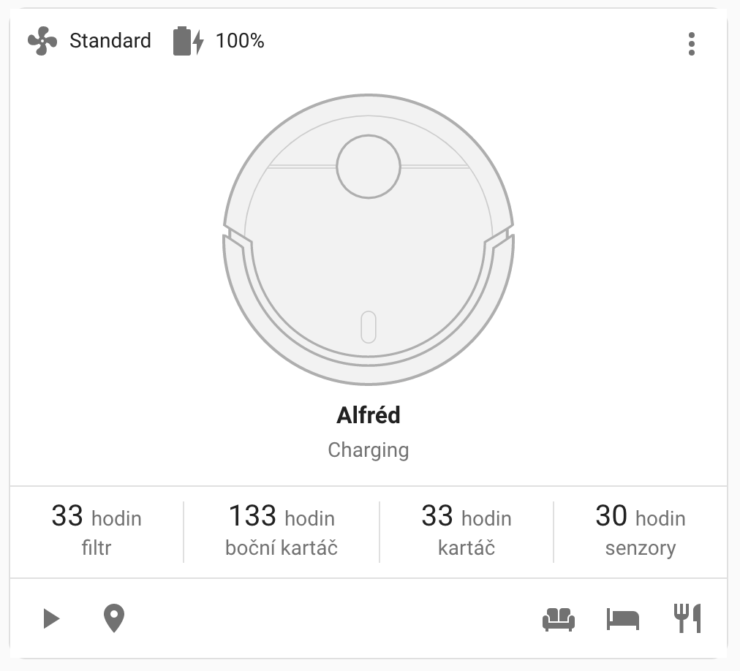Click the 133 hodin value
The width and height of the screenshot is (740, 671).
(x=282, y=516)
